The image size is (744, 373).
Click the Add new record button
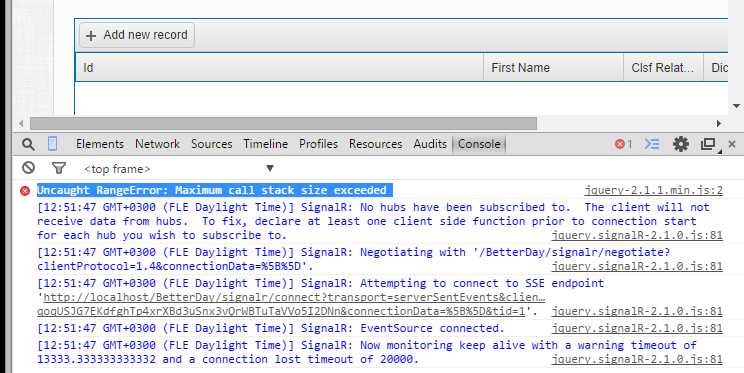point(137,35)
